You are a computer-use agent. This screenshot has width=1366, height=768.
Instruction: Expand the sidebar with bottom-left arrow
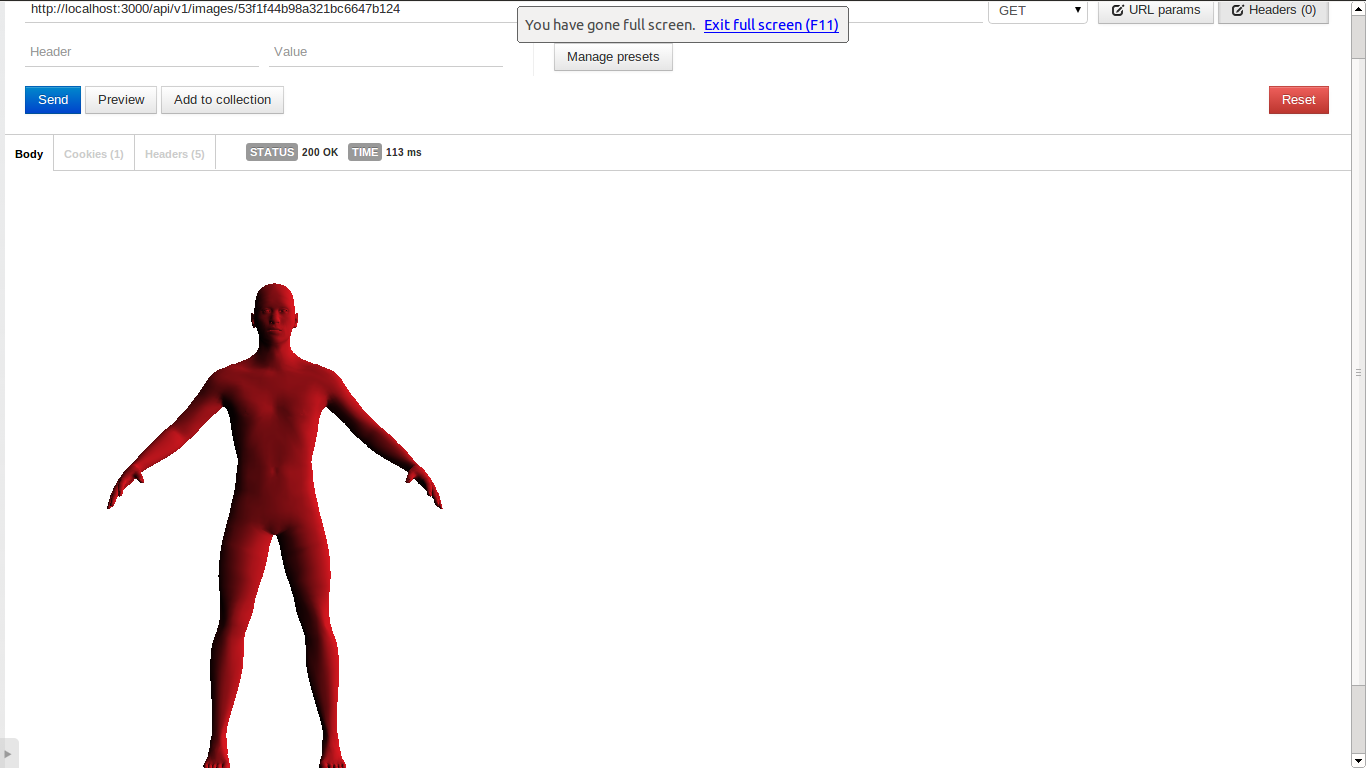coord(9,753)
